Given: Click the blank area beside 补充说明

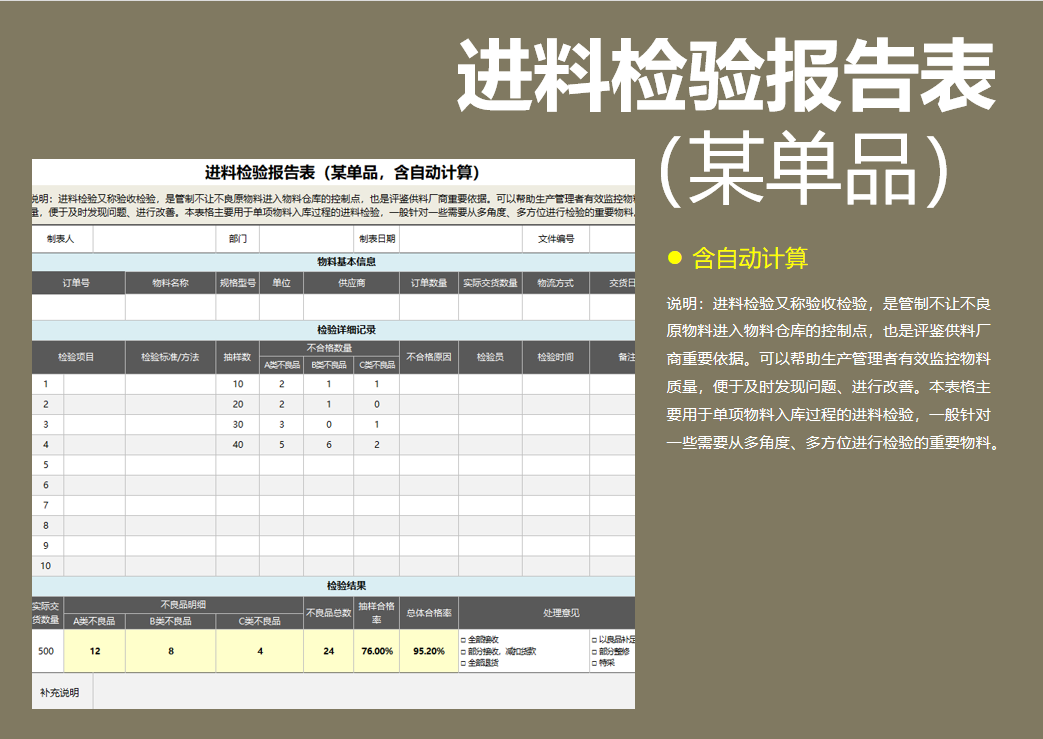Looking at the screenshot, I should 364,692.
